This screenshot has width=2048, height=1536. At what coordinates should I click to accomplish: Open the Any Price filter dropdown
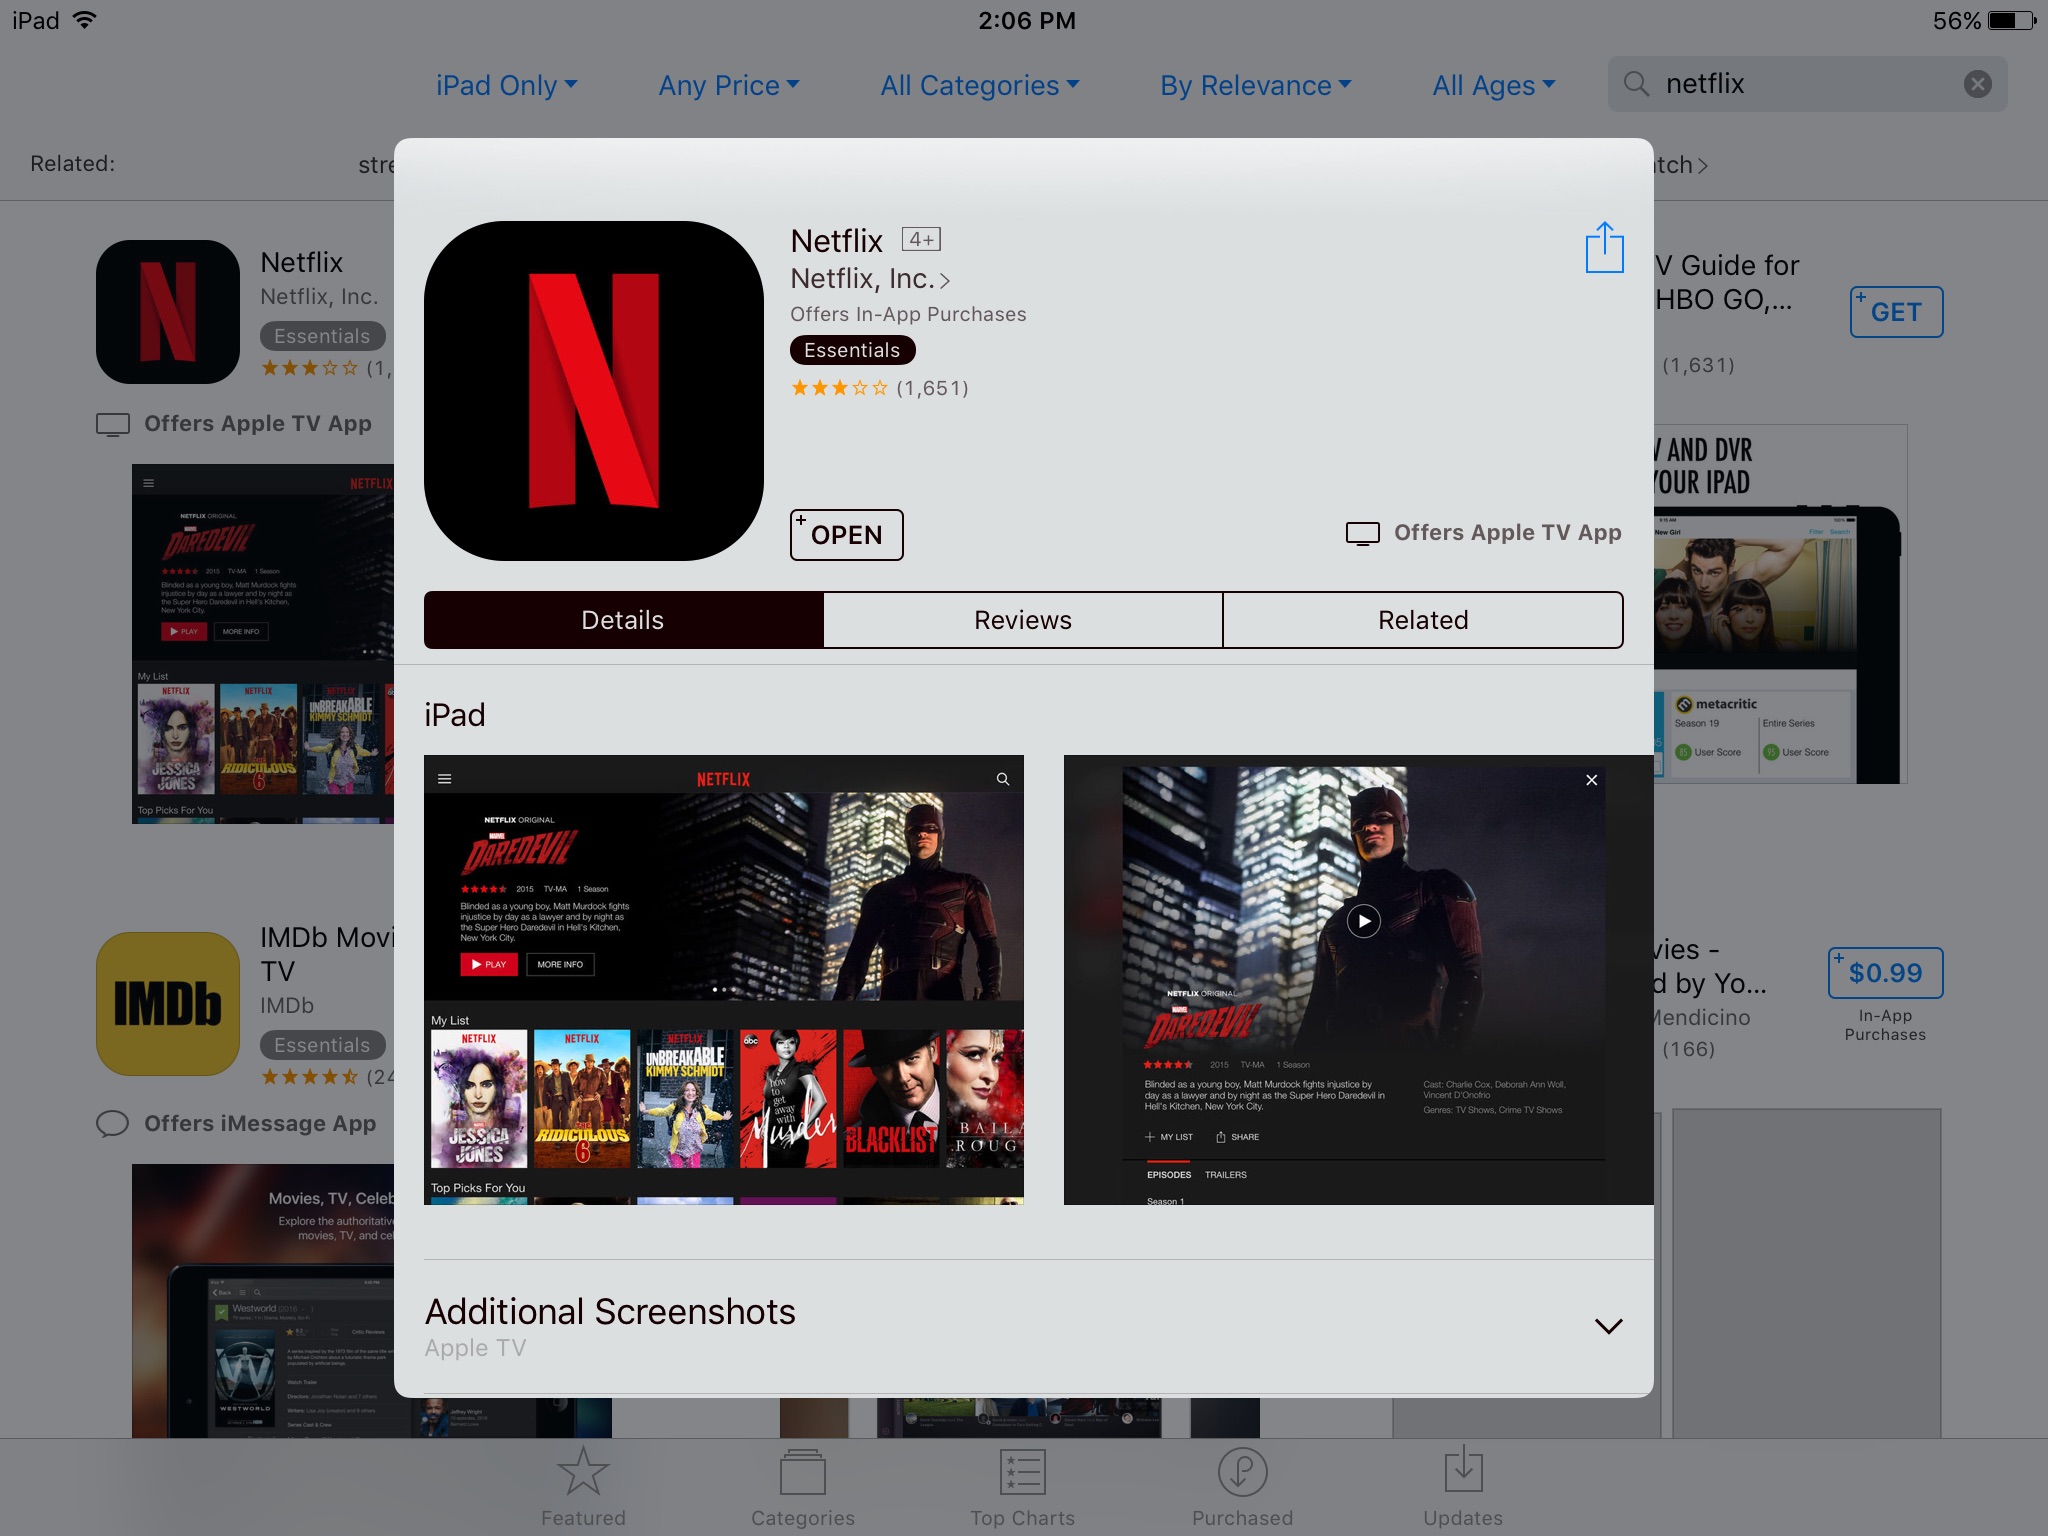(x=728, y=85)
